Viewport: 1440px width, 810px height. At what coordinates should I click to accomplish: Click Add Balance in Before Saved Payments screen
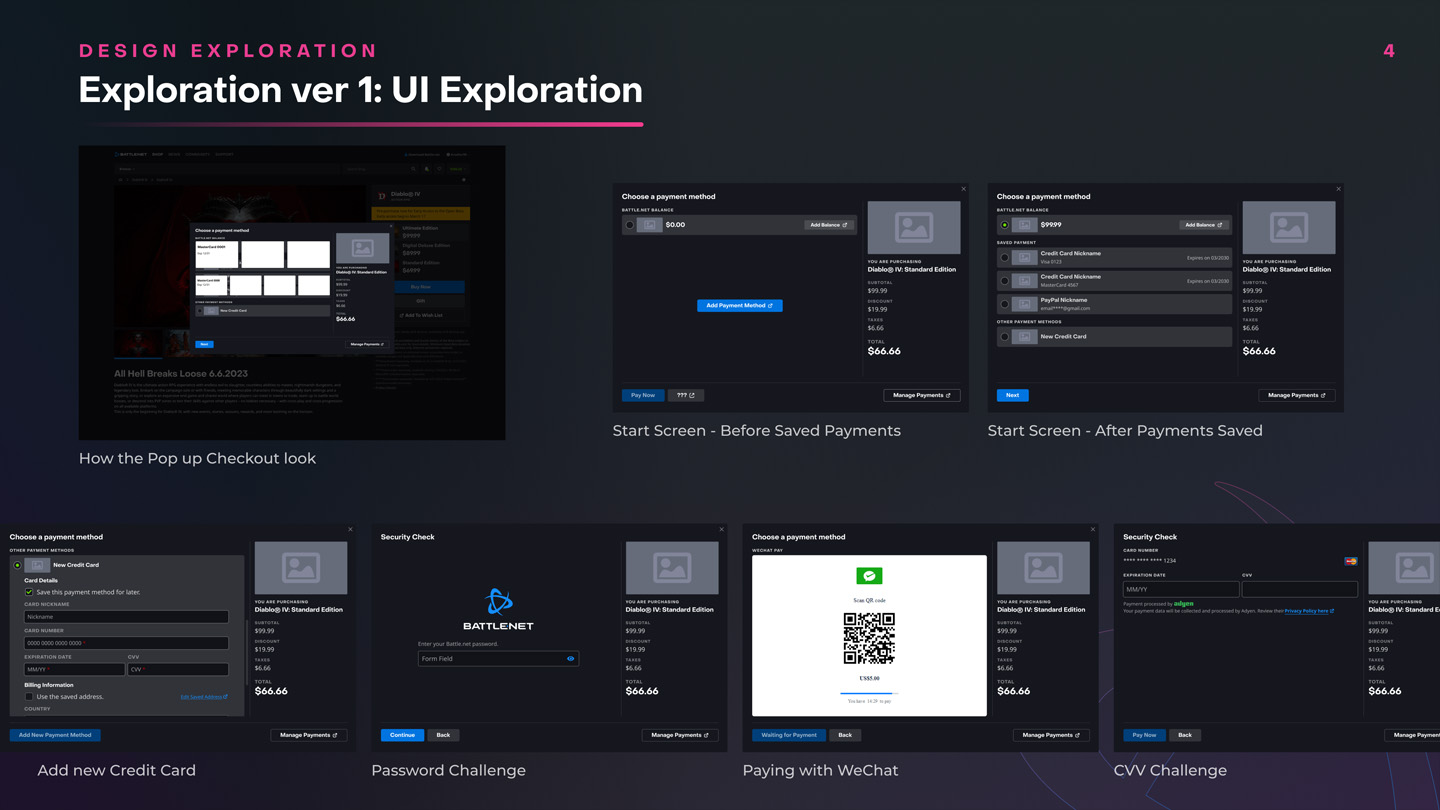point(828,225)
